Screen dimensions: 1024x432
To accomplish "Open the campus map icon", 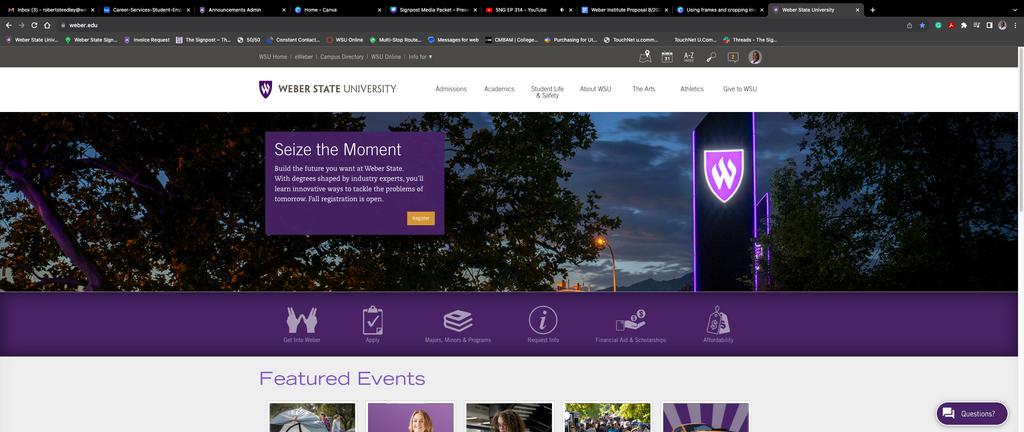I will pos(645,57).
